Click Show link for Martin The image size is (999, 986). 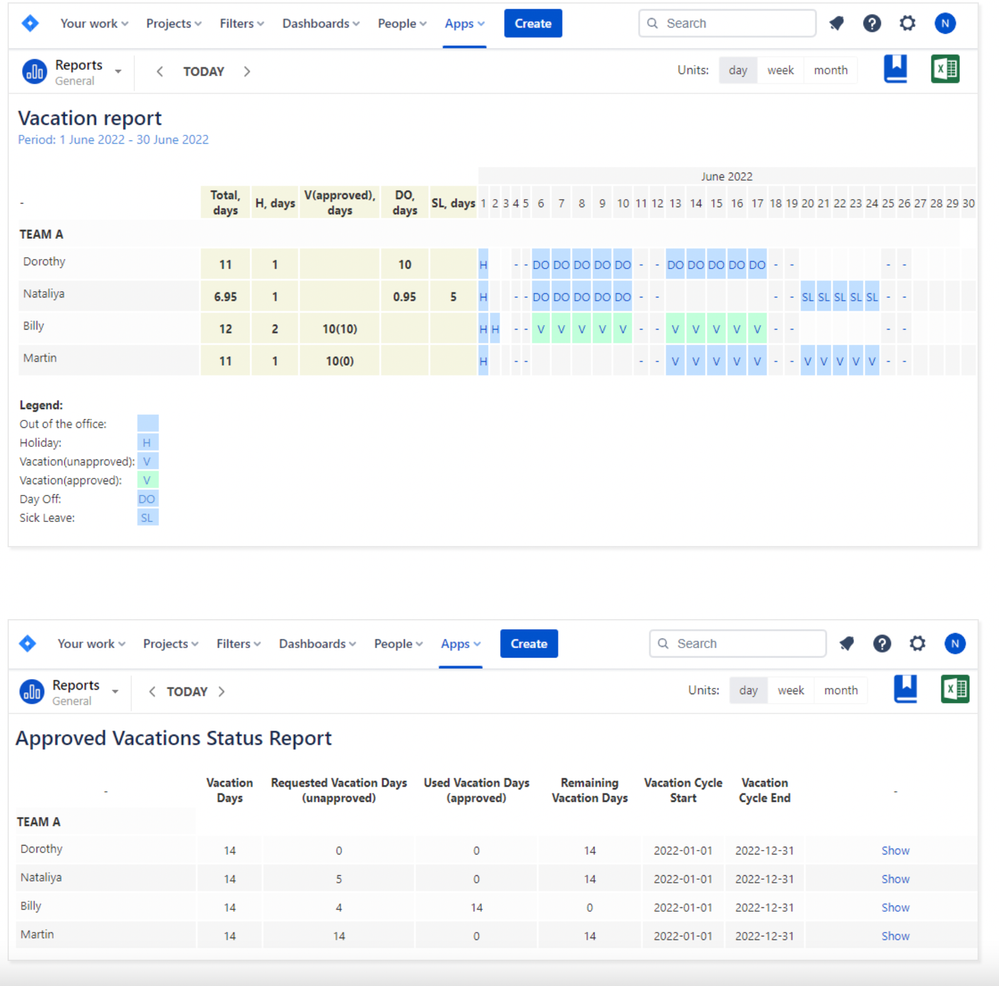(895, 936)
